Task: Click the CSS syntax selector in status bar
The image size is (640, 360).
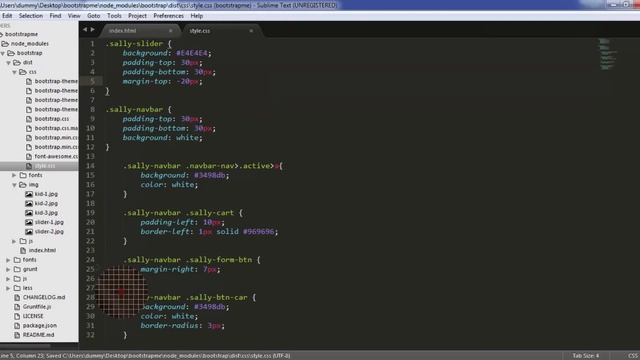Action: [x=633, y=356]
